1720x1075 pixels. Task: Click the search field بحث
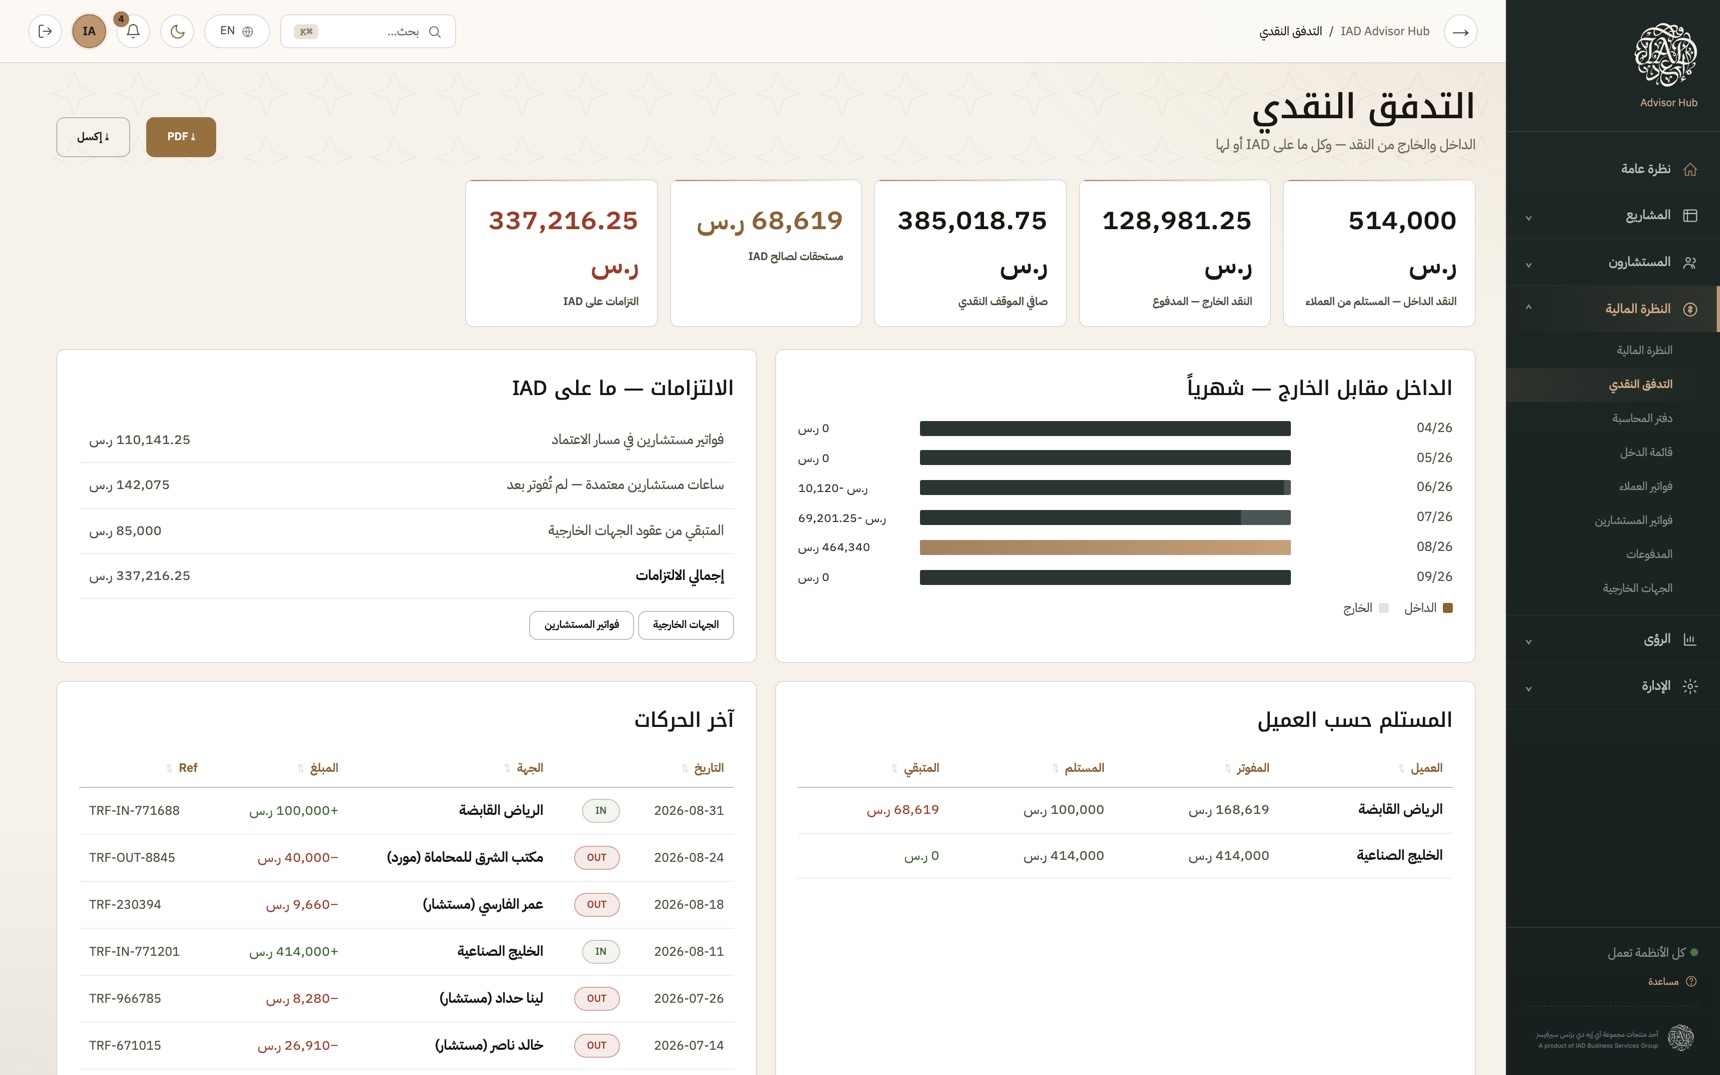point(368,31)
